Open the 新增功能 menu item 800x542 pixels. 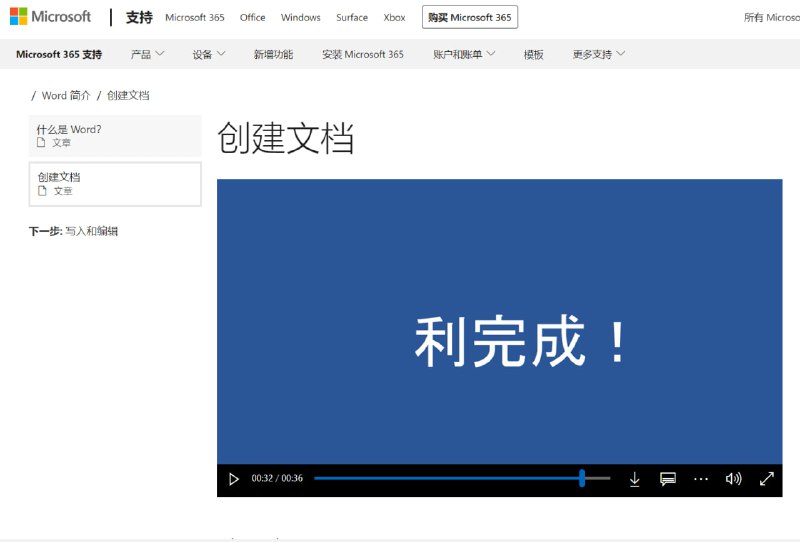(273, 54)
